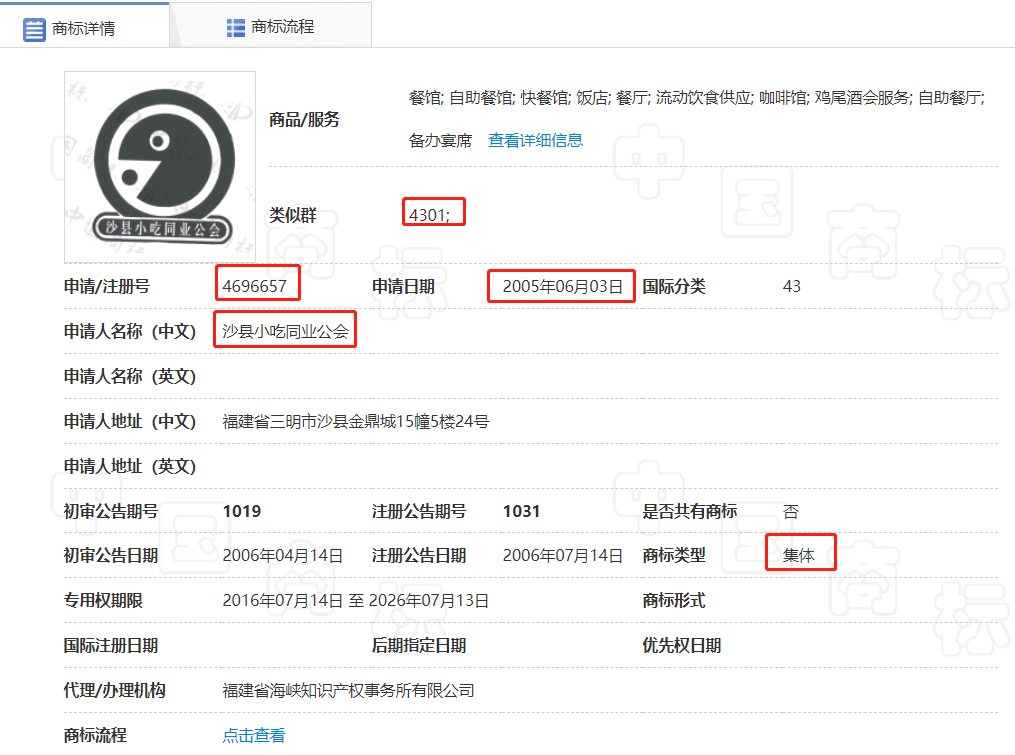
Task: Click the 申请人名称（中文） label
Action: click(x=129, y=332)
